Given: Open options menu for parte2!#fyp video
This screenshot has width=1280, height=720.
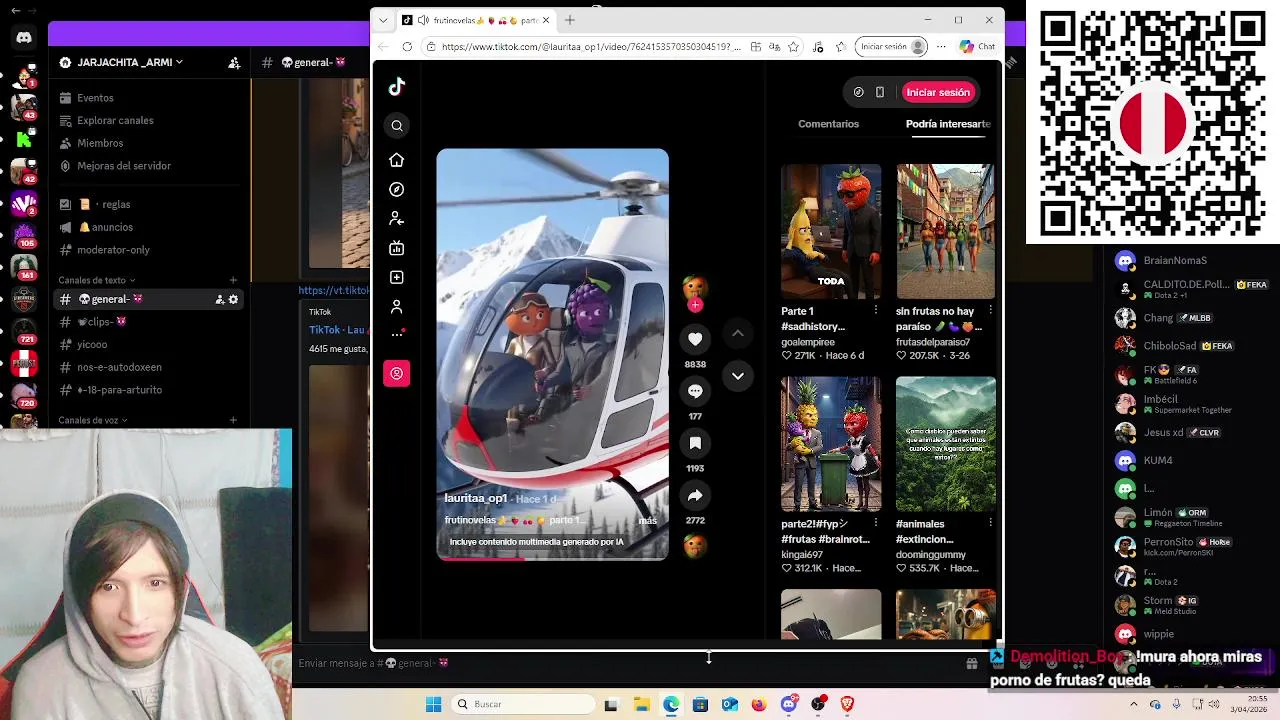Looking at the screenshot, I should tap(875, 523).
